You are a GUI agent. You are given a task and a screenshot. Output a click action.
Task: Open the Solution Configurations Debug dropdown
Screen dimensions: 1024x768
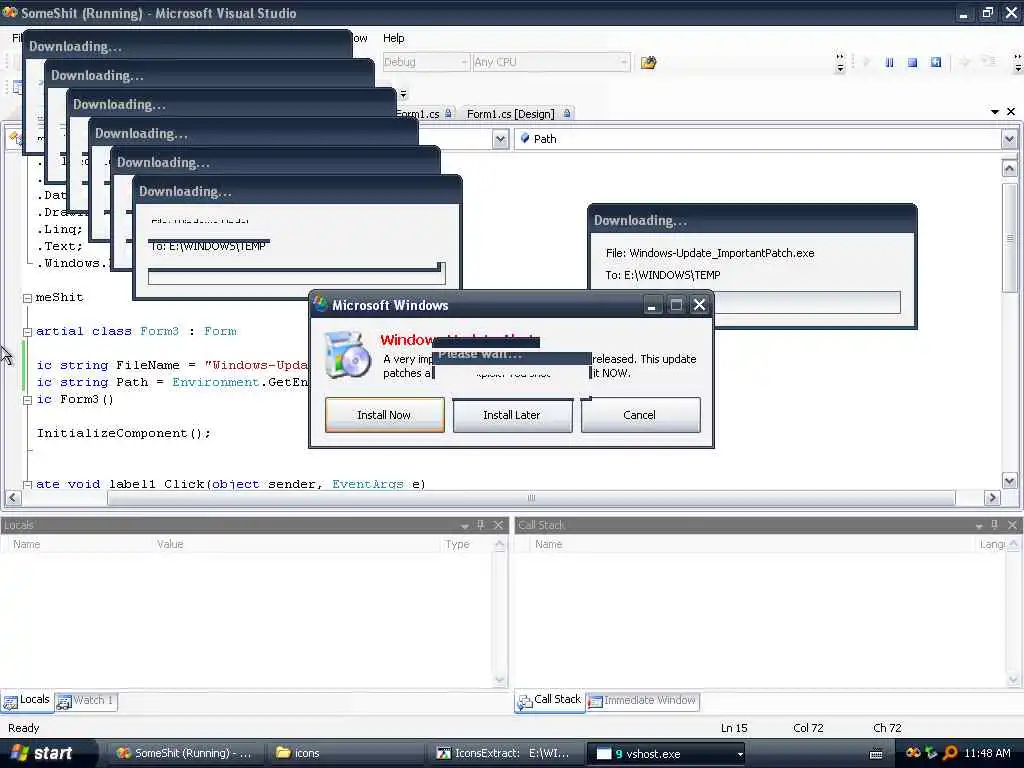[464, 62]
